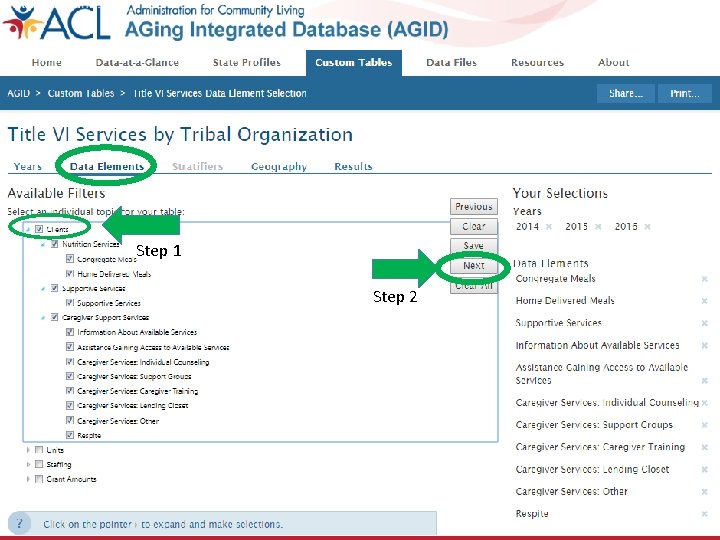Click the Stratifiers tab
The width and height of the screenshot is (720, 540).
[x=197, y=166]
